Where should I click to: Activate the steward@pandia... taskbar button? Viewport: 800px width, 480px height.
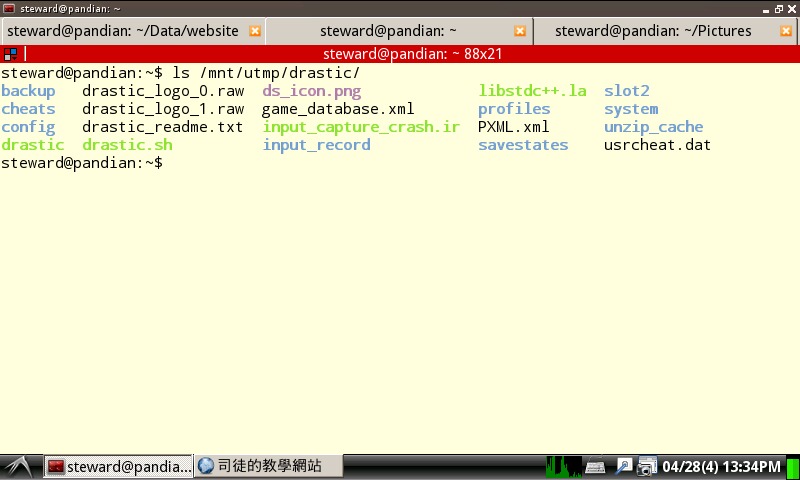tap(118, 466)
